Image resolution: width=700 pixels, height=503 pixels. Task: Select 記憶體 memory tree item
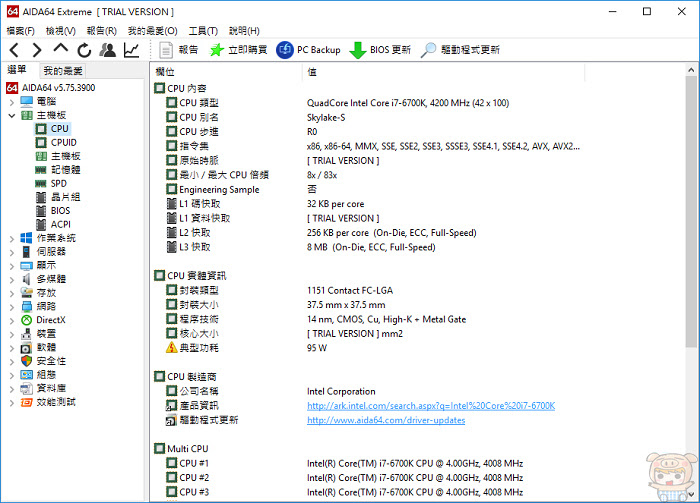pos(58,170)
